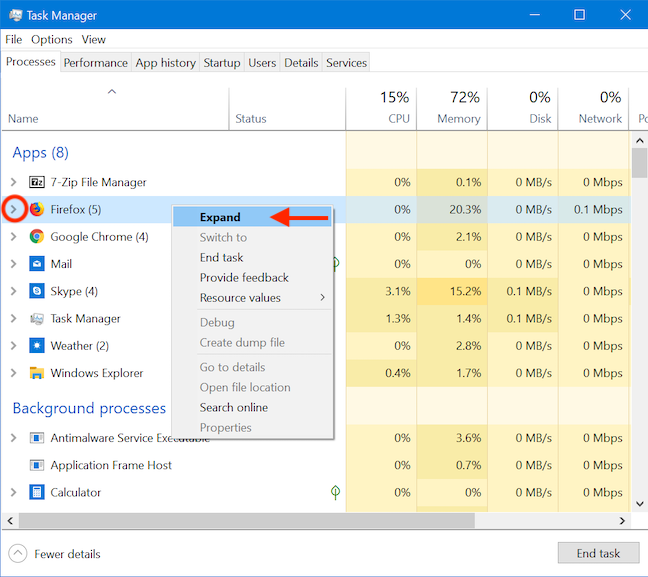Click the Weather app icon
This screenshot has height=577, width=648.
(x=37, y=346)
